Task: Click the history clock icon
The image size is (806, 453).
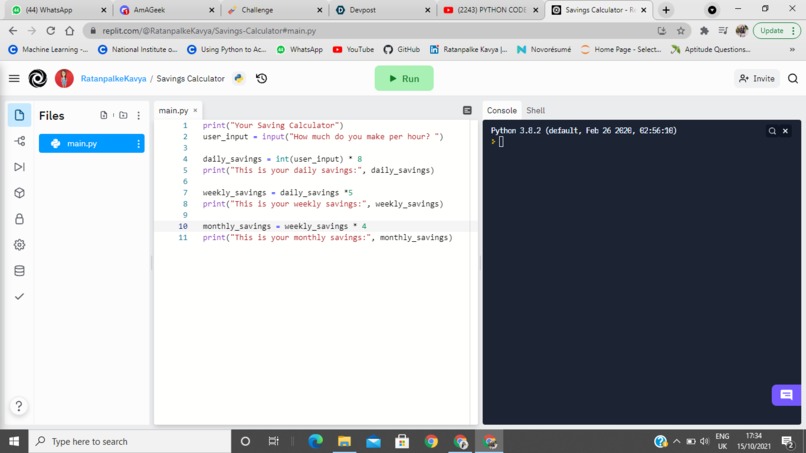Action: [262, 79]
